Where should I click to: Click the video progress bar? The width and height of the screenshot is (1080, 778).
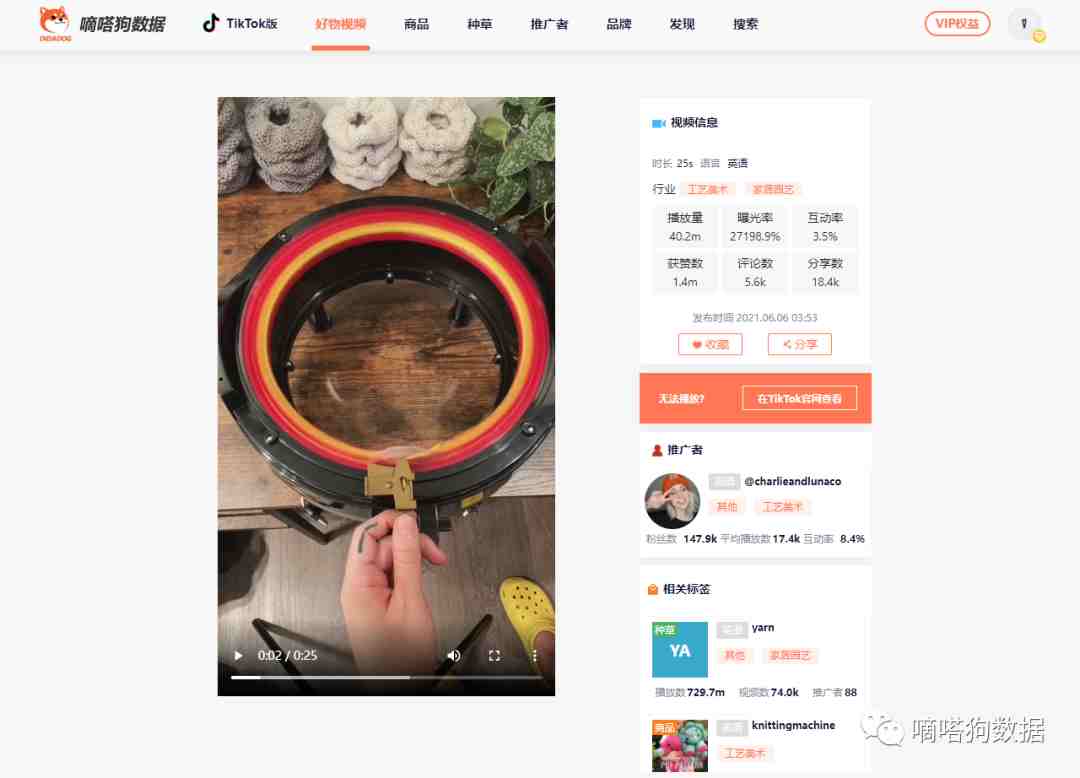click(x=386, y=677)
